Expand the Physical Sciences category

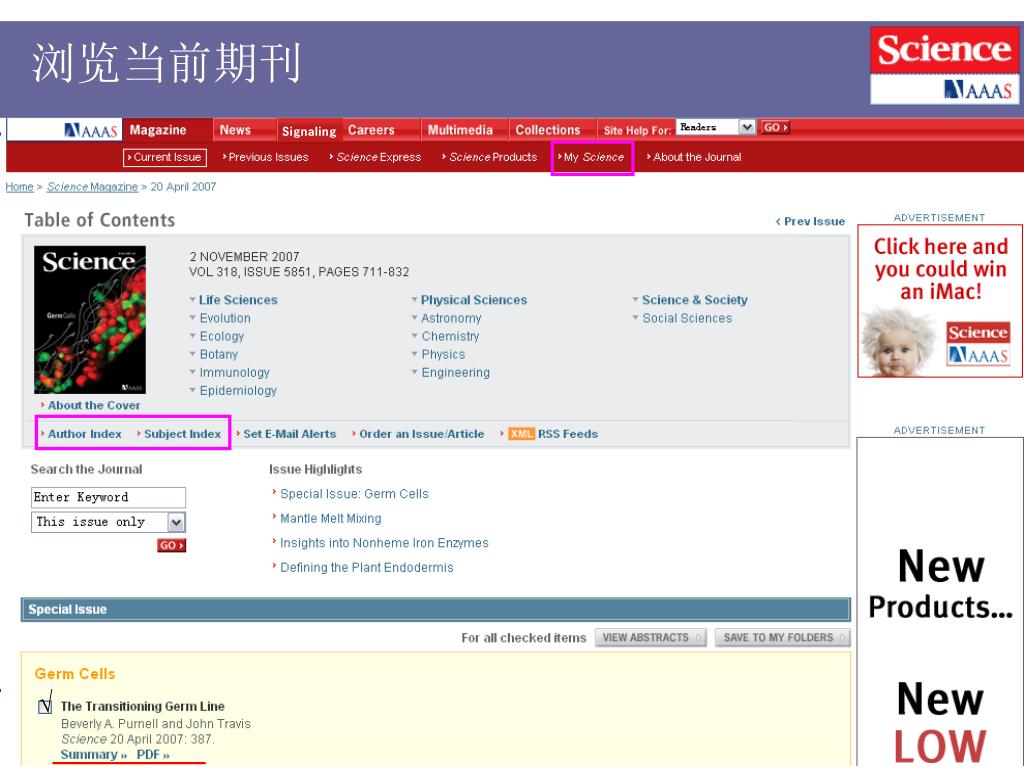[473, 300]
